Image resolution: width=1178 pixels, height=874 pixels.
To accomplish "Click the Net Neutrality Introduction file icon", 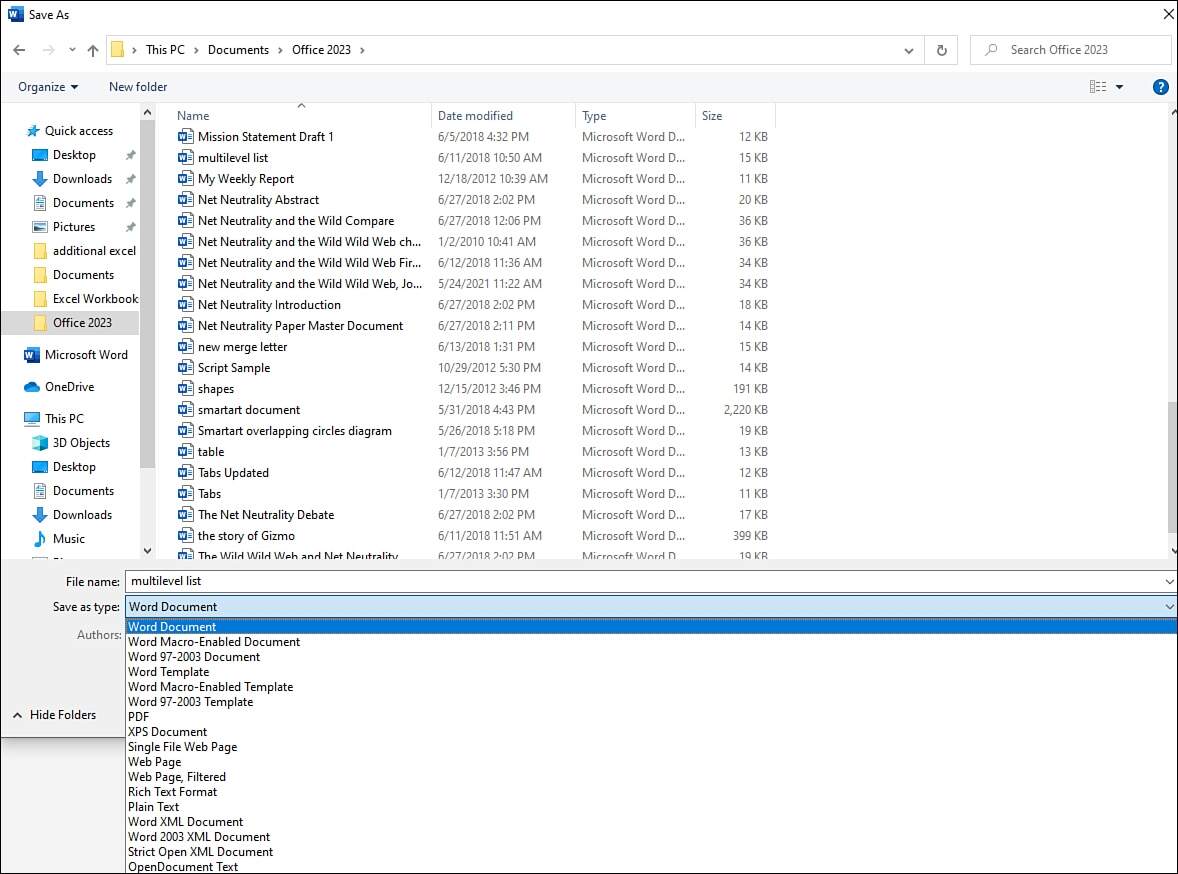I will pos(186,305).
